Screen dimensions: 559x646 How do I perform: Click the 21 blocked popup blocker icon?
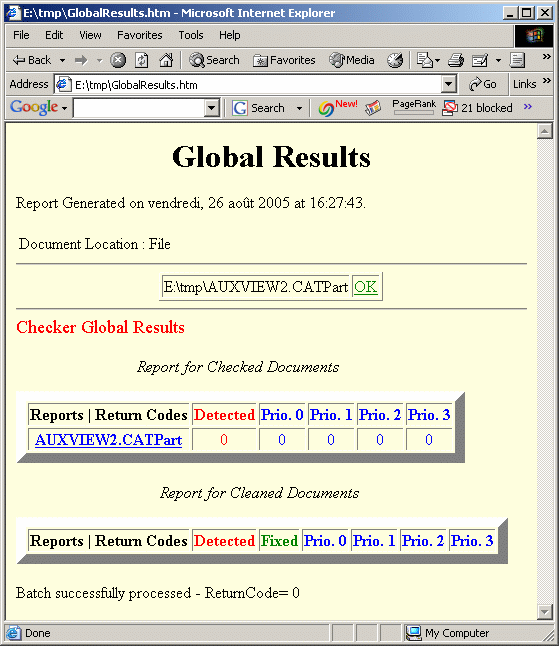click(x=477, y=108)
